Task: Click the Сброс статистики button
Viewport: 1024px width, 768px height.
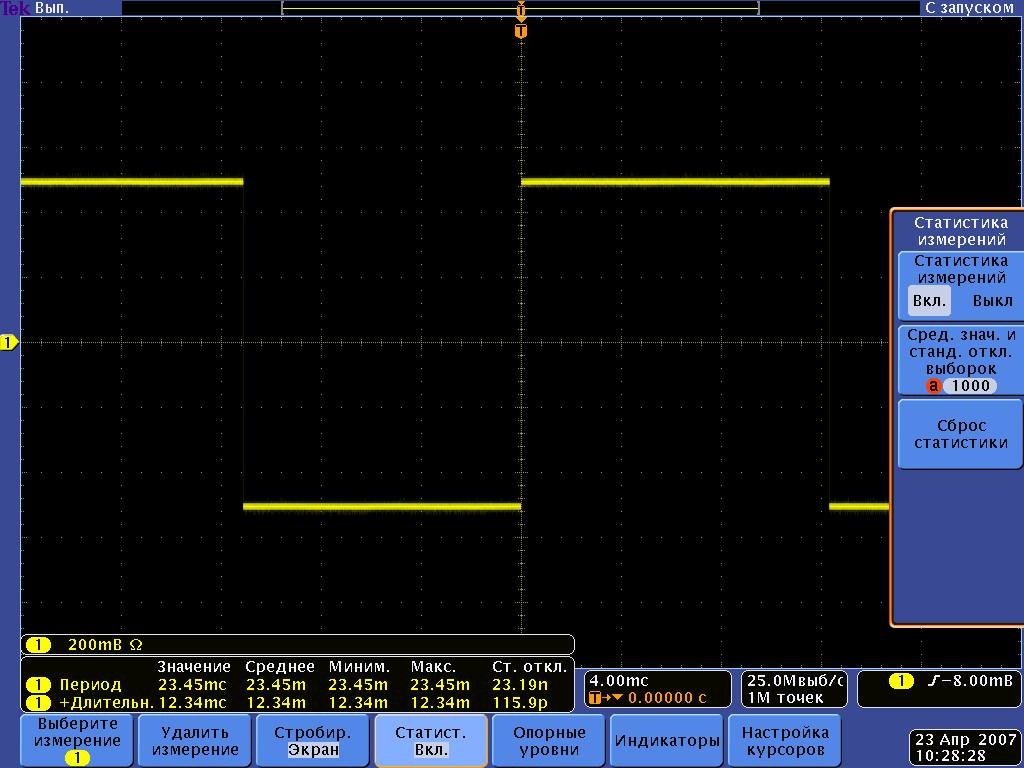Action: tap(961, 434)
